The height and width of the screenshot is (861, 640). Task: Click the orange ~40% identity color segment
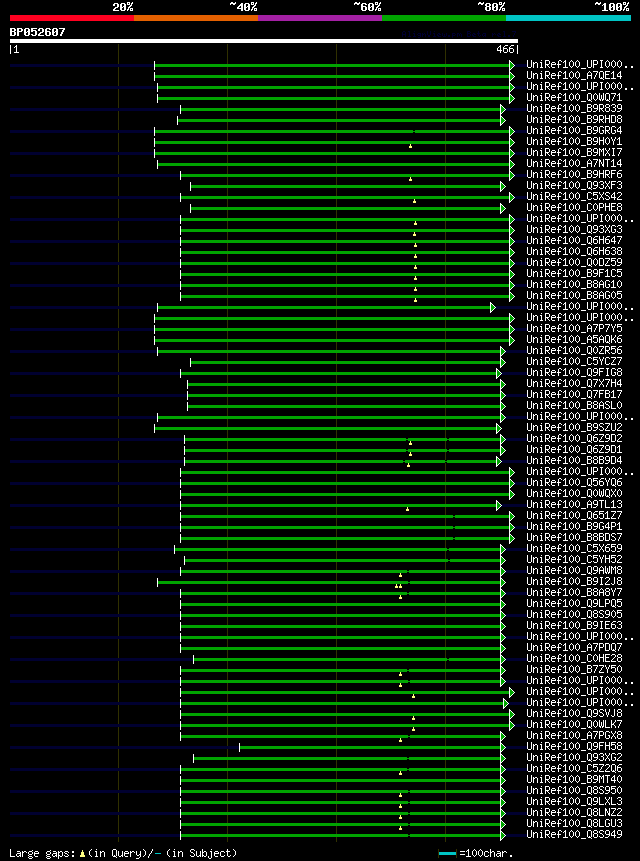pos(196,18)
